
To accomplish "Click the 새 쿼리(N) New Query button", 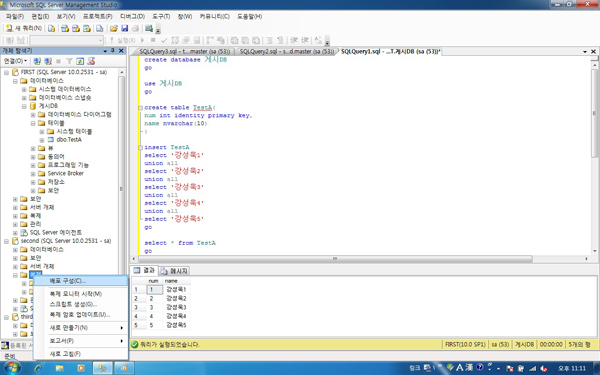I will [x=24, y=28].
